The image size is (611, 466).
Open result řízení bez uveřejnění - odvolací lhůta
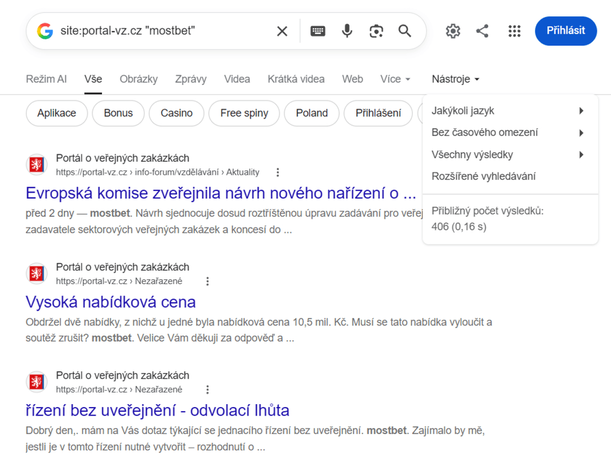[157, 411]
